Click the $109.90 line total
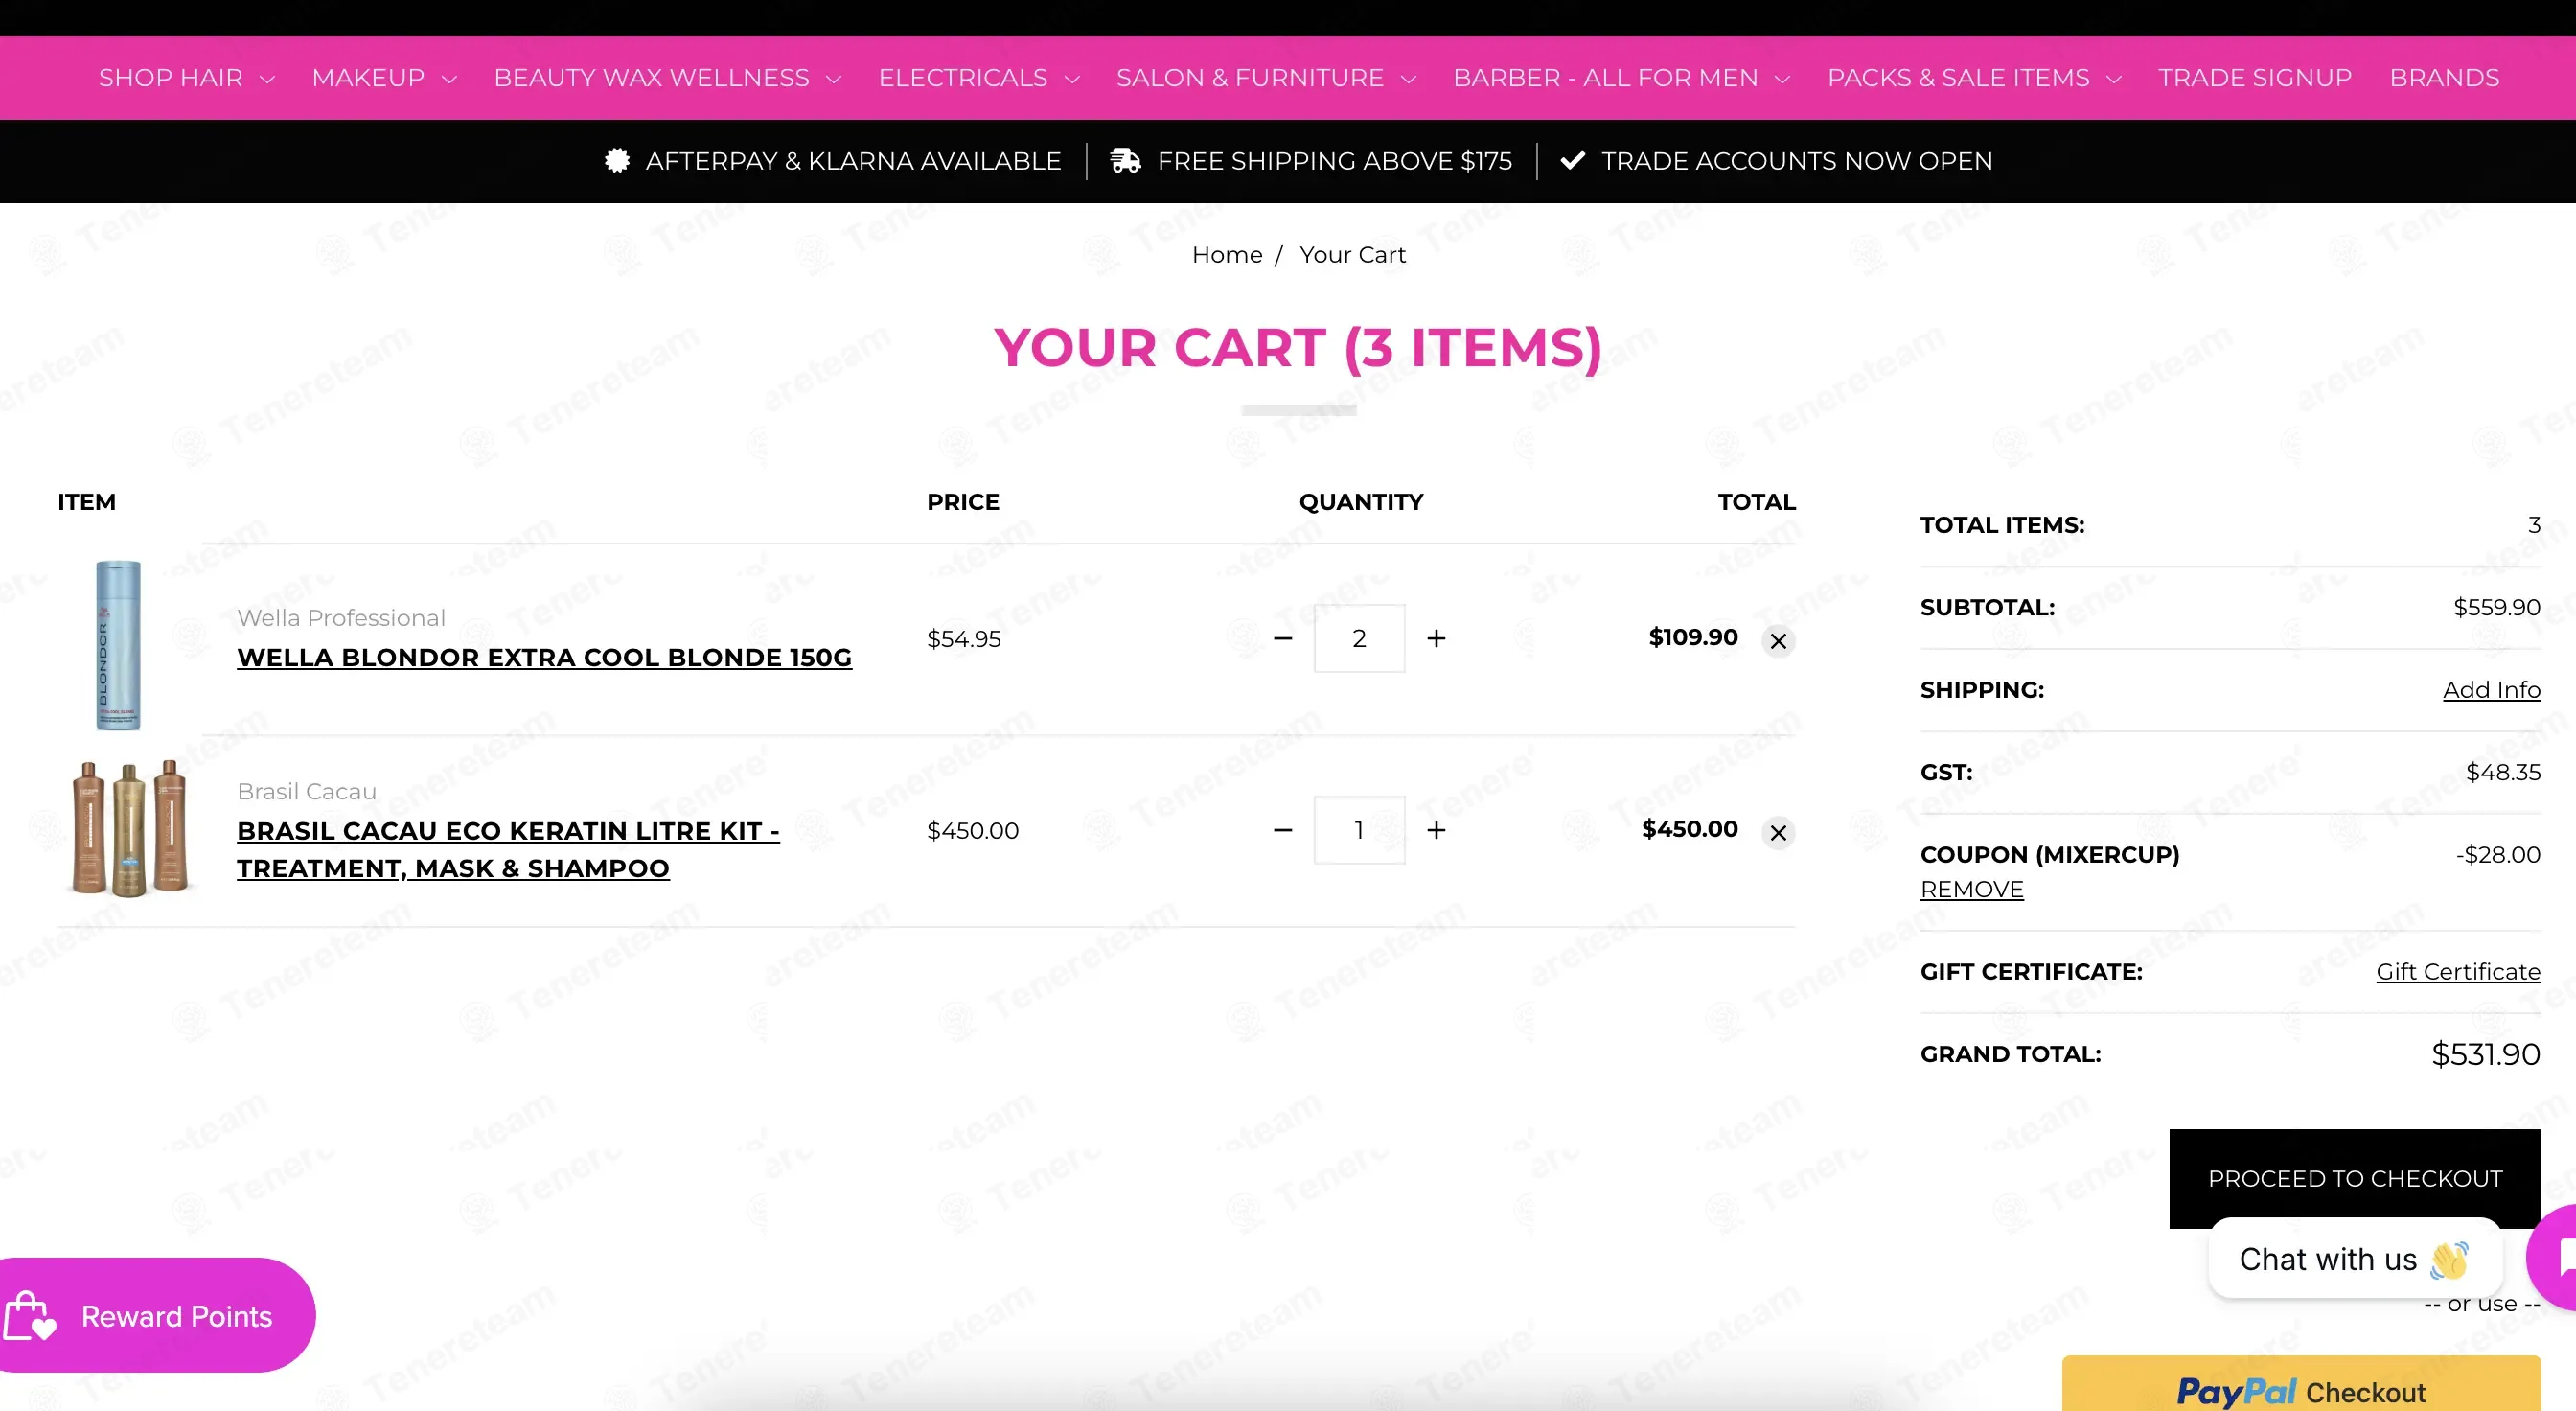Screen dimensions: 2576x1411 (1693, 637)
